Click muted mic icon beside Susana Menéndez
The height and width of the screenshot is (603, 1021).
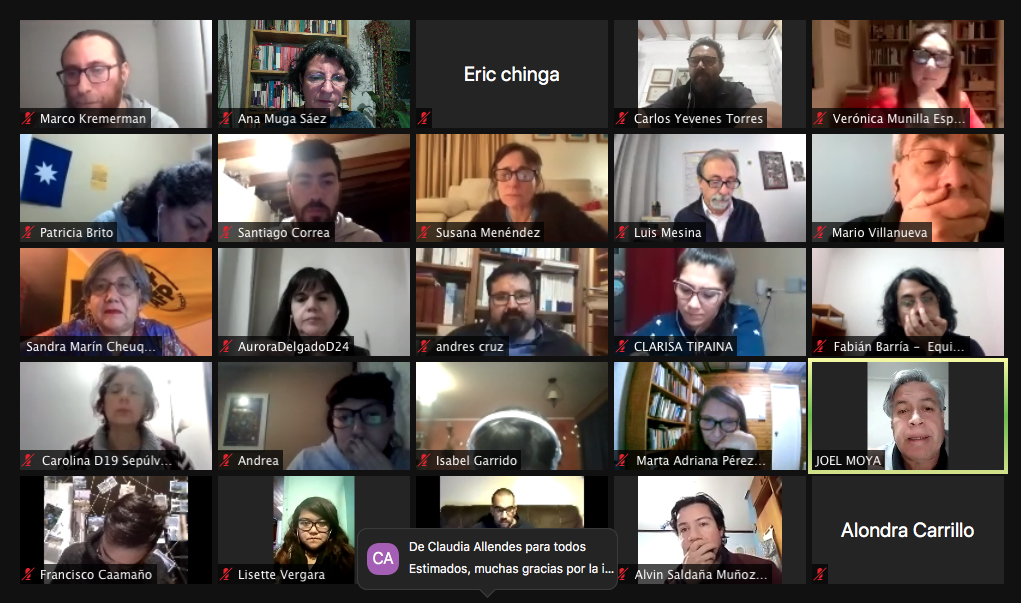pyautogui.click(x=424, y=232)
